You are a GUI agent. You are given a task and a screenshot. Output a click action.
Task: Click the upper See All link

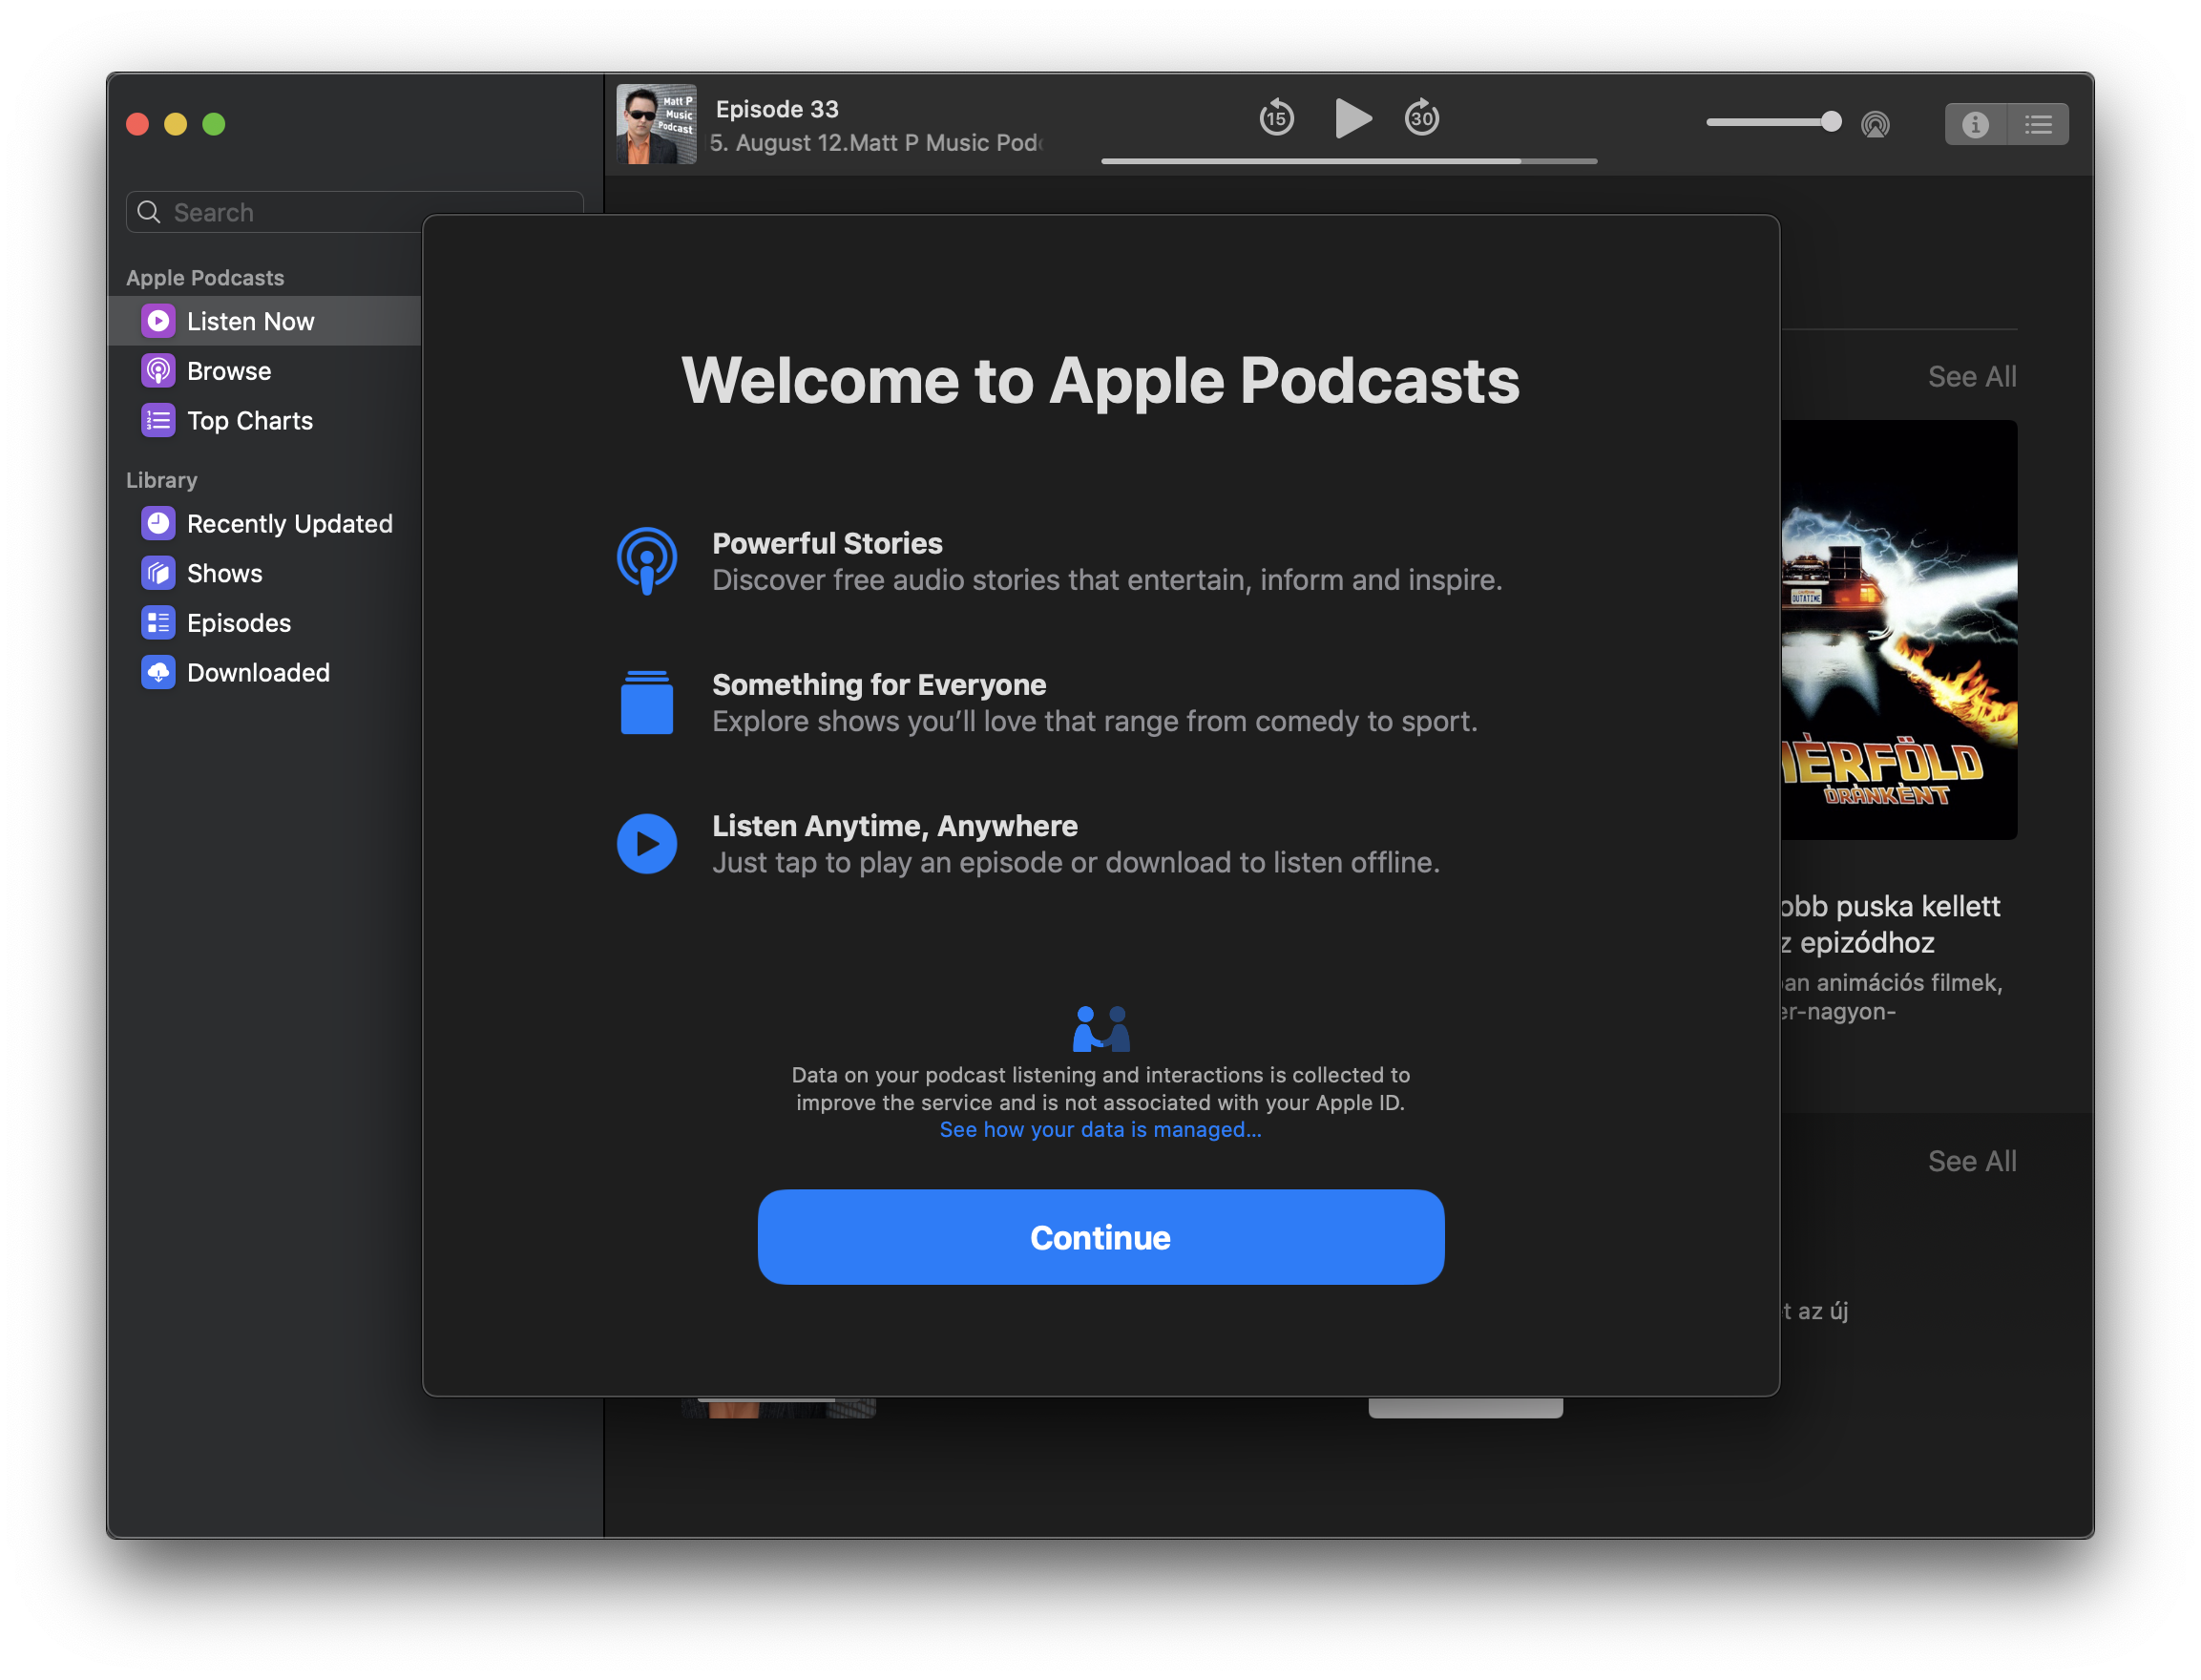pyautogui.click(x=1971, y=377)
